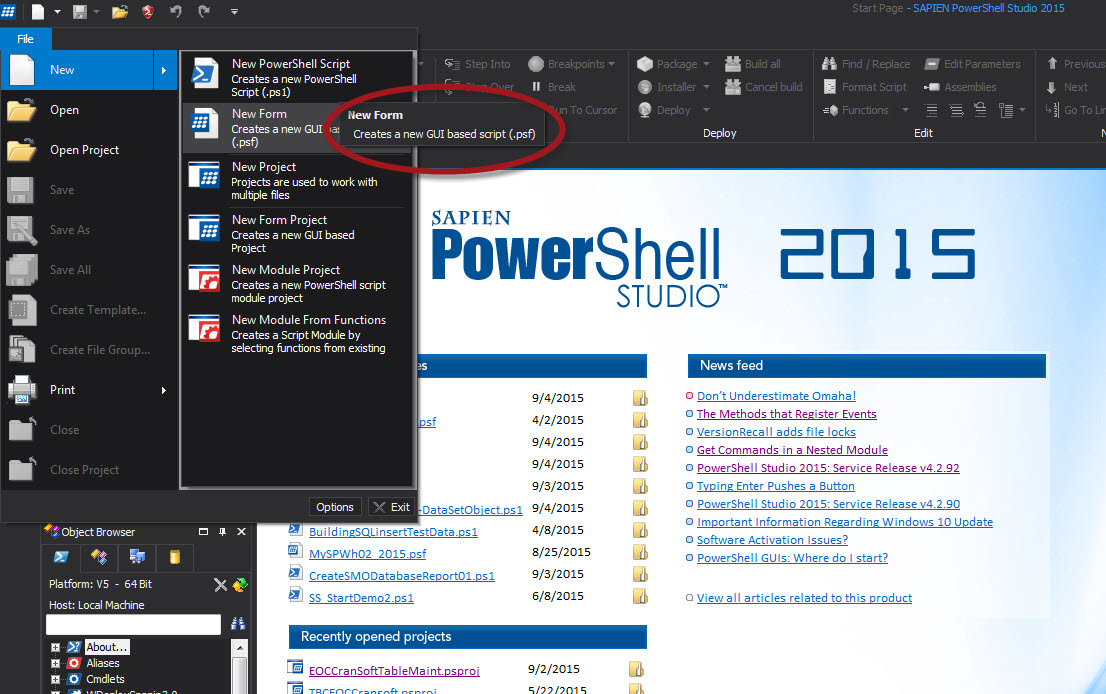Select the Cmdlets tree item
Screen dimensions: 1106x694
tap(105, 679)
